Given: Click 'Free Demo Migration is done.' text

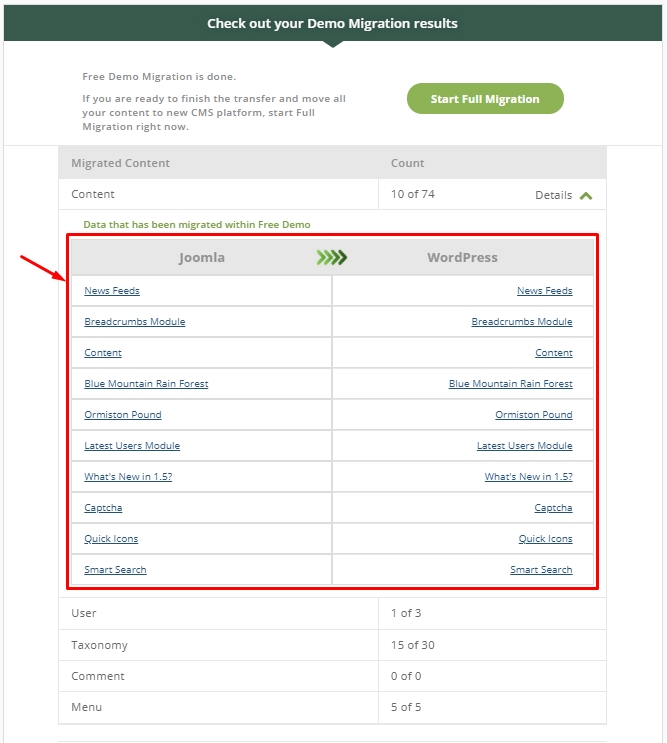Looking at the screenshot, I should pos(159,76).
